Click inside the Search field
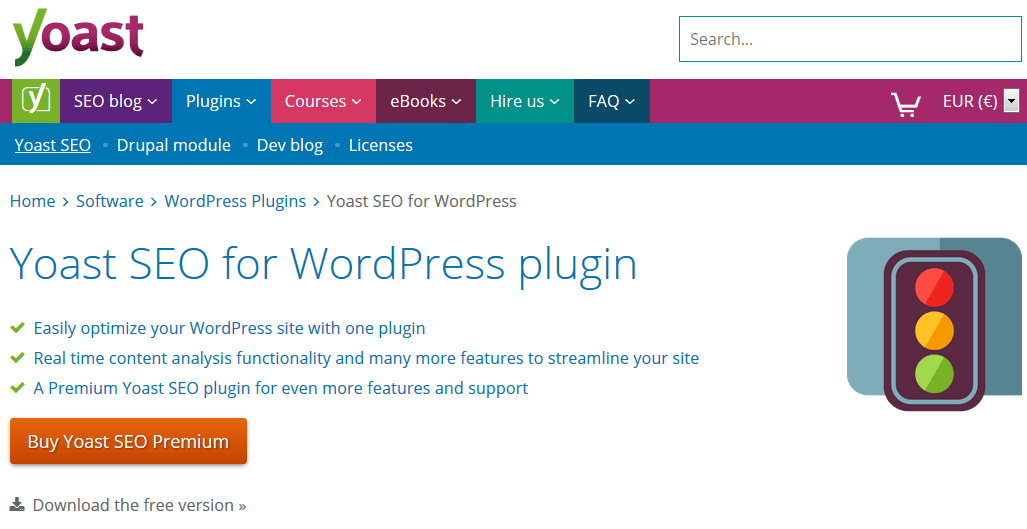This screenshot has height=529, width=1027. point(850,39)
